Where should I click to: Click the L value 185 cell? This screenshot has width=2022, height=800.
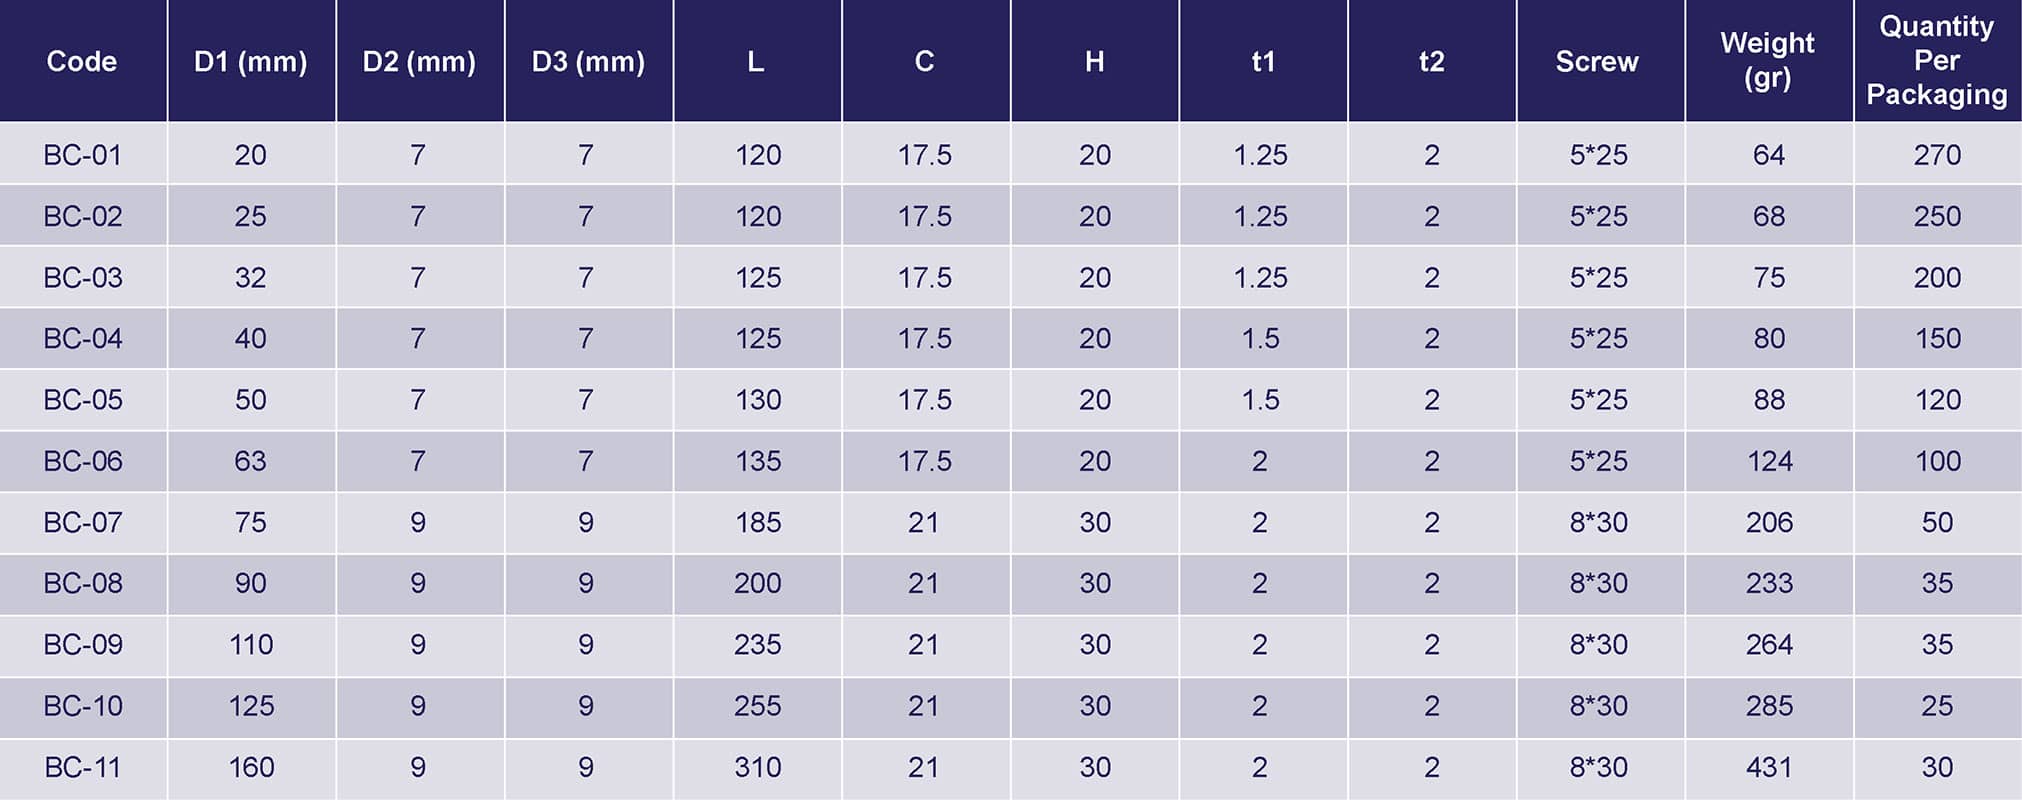[x=757, y=522]
